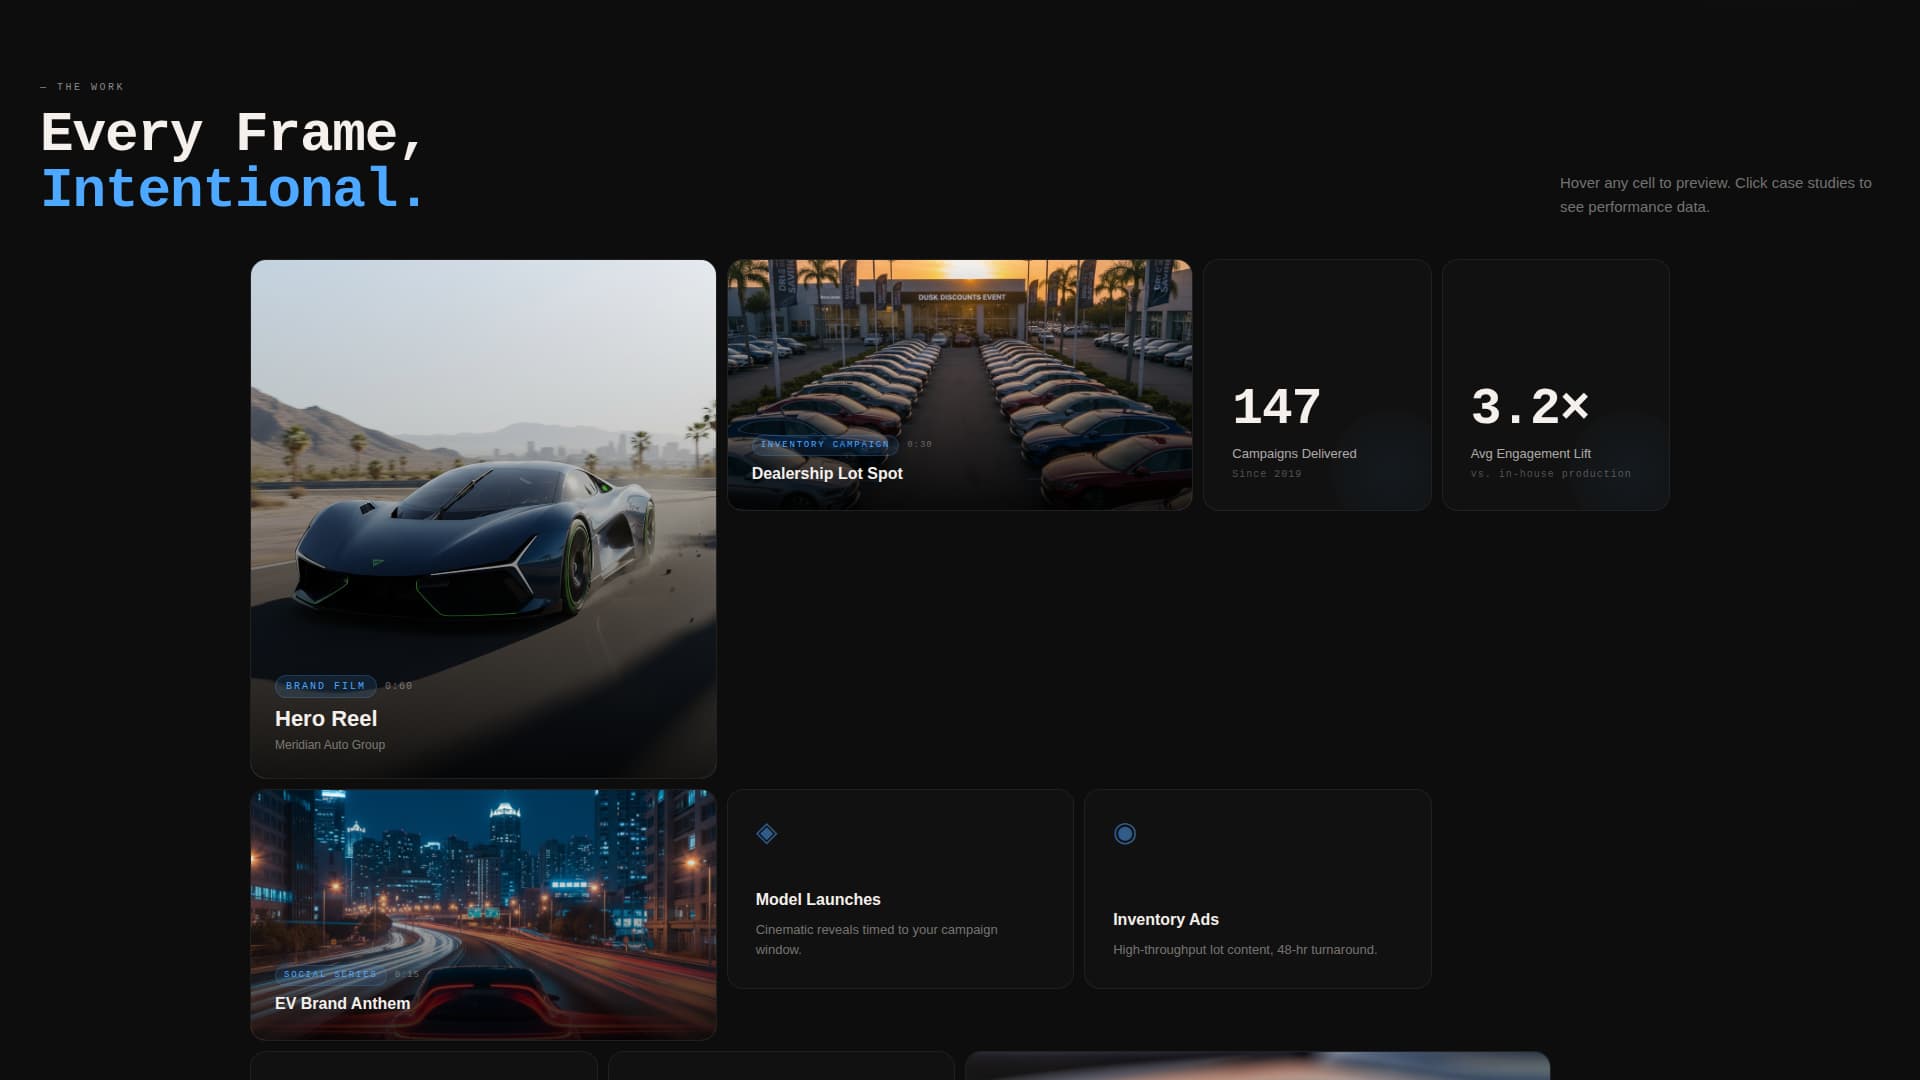Click the 147 campaigns number
This screenshot has height=1080, width=1920.
tap(1276, 407)
